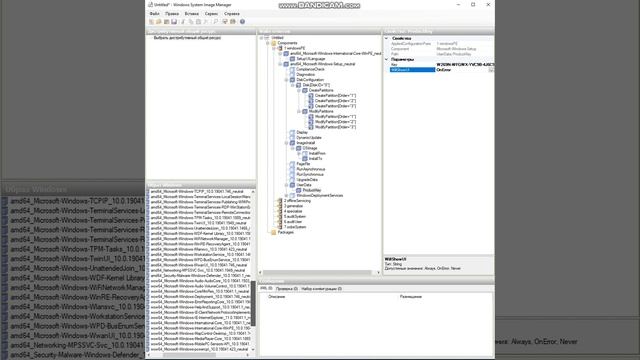Select the ImageInstall node
The width and height of the screenshot is (640, 360).
306,143
